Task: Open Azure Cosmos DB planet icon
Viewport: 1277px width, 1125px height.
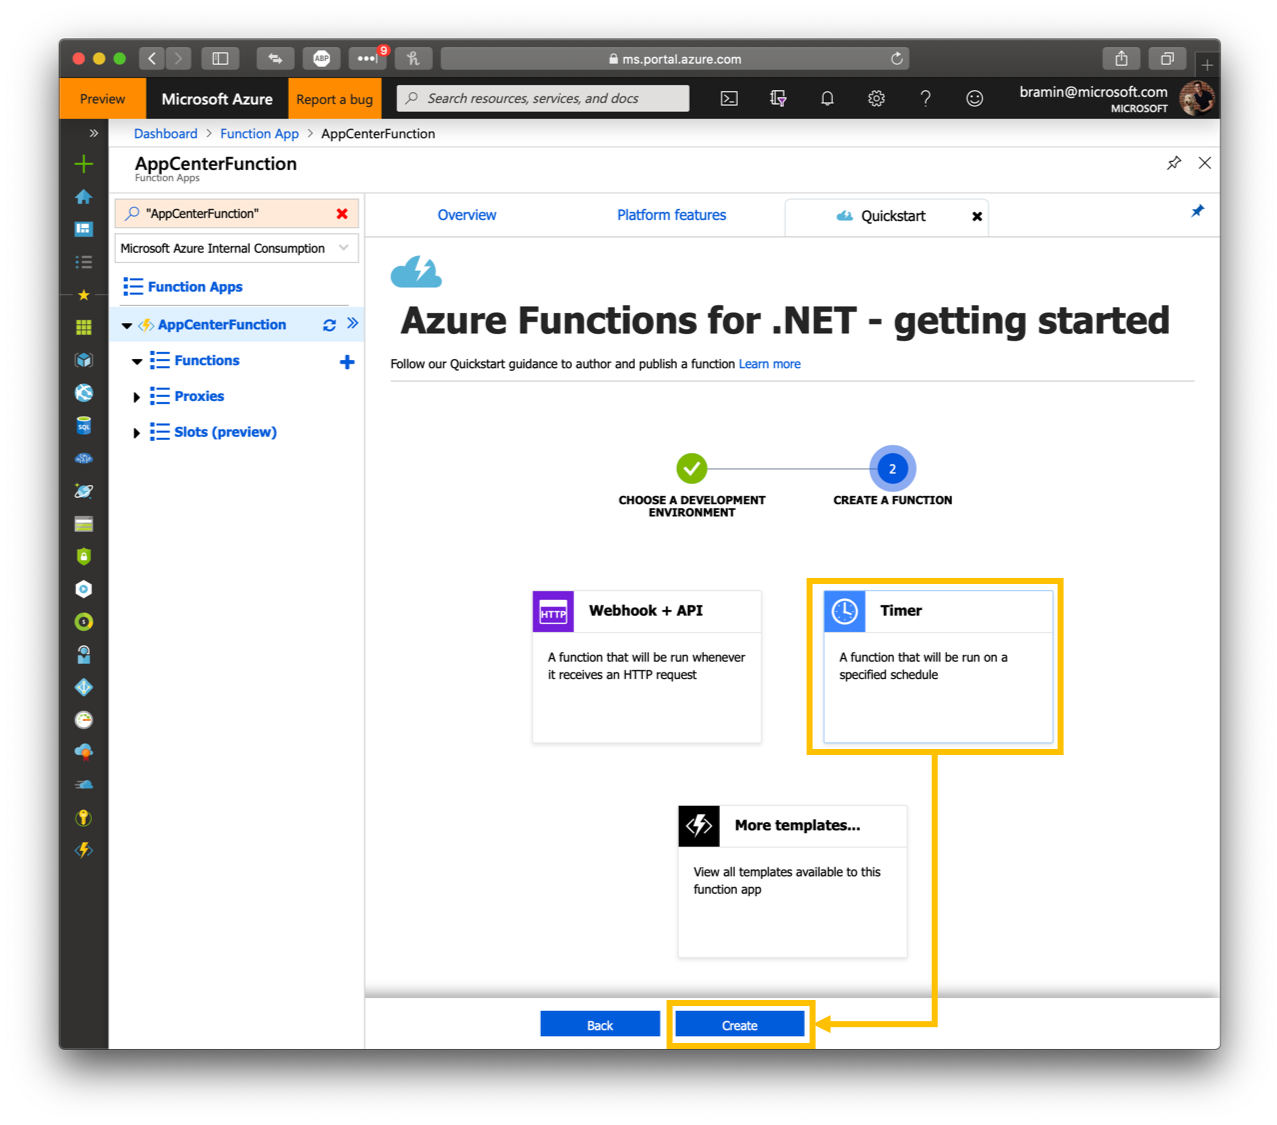Action: tap(84, 491)
